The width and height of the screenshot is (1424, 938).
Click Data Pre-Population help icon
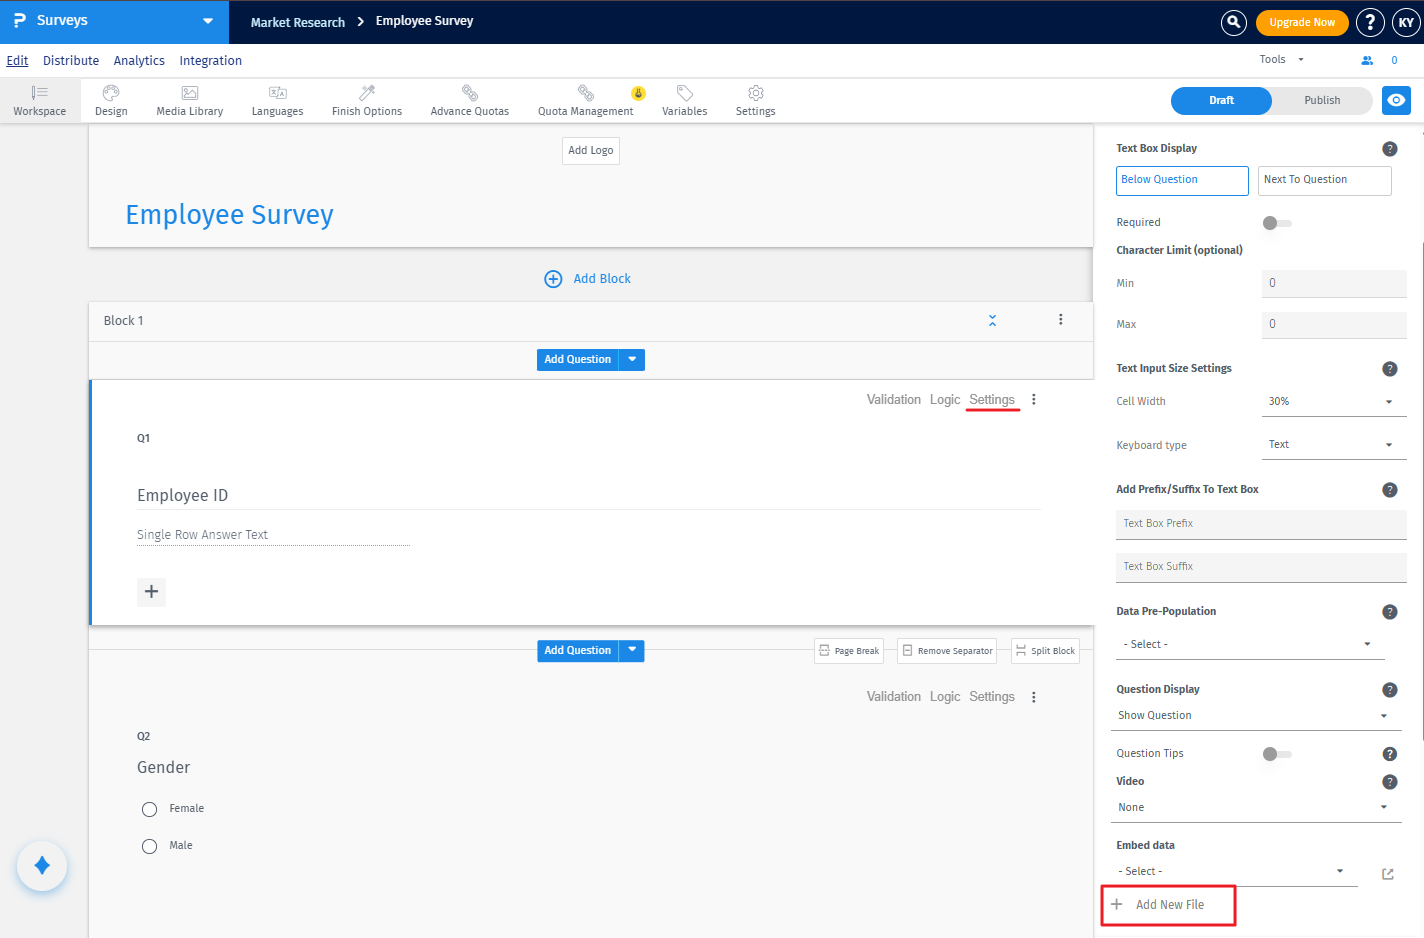coord(1389,612)
